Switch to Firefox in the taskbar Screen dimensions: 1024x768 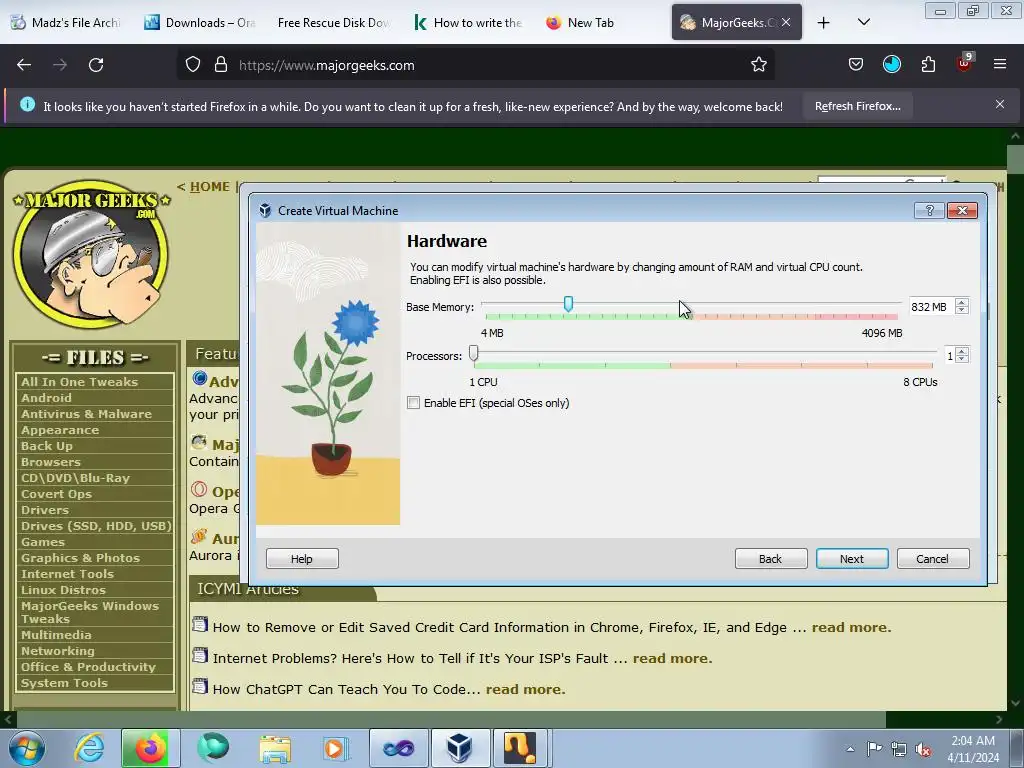click(150, 748)
